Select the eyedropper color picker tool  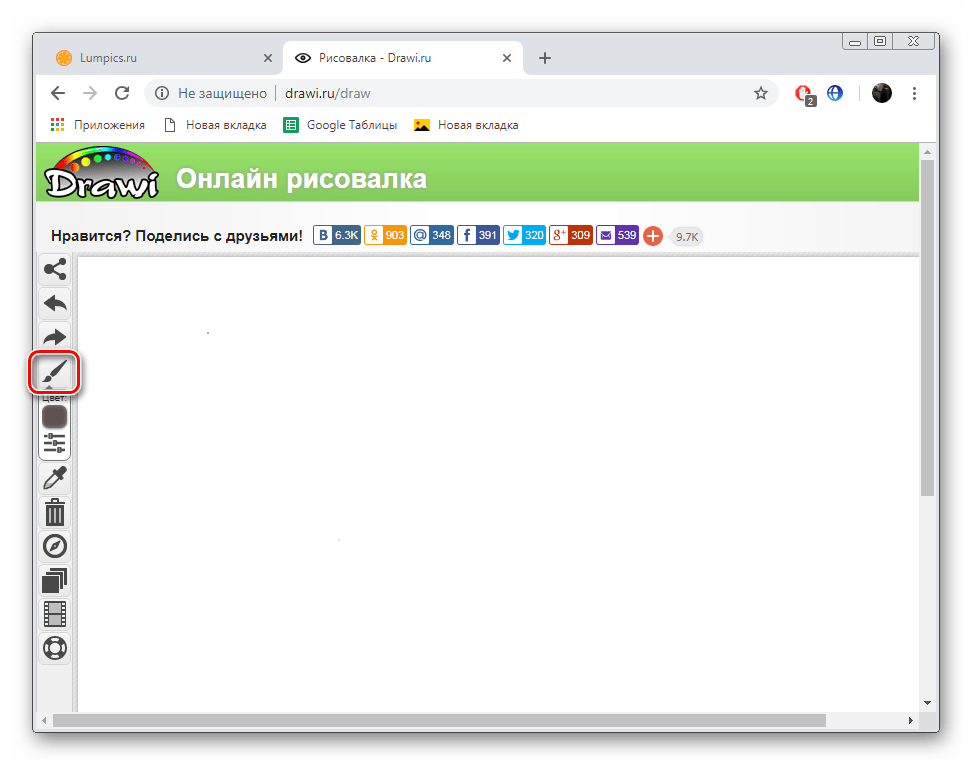[54, 479]
